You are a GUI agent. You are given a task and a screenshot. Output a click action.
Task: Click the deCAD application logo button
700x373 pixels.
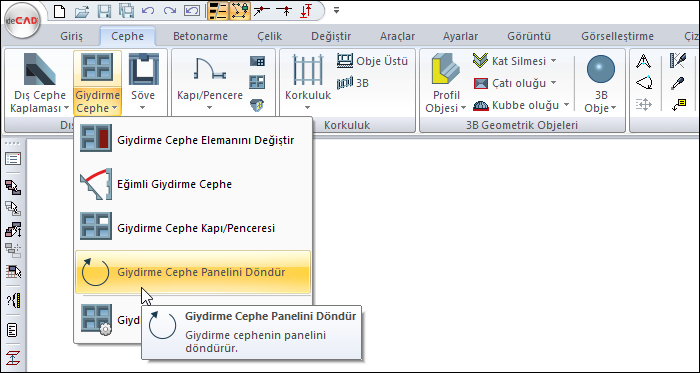click(22, 21)
